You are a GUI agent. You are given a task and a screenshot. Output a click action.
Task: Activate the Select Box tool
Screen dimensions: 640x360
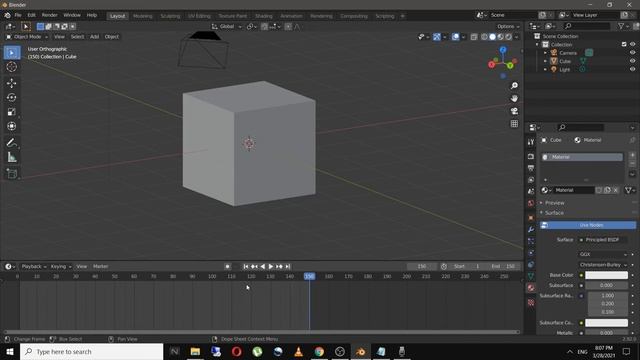point(11,53)
